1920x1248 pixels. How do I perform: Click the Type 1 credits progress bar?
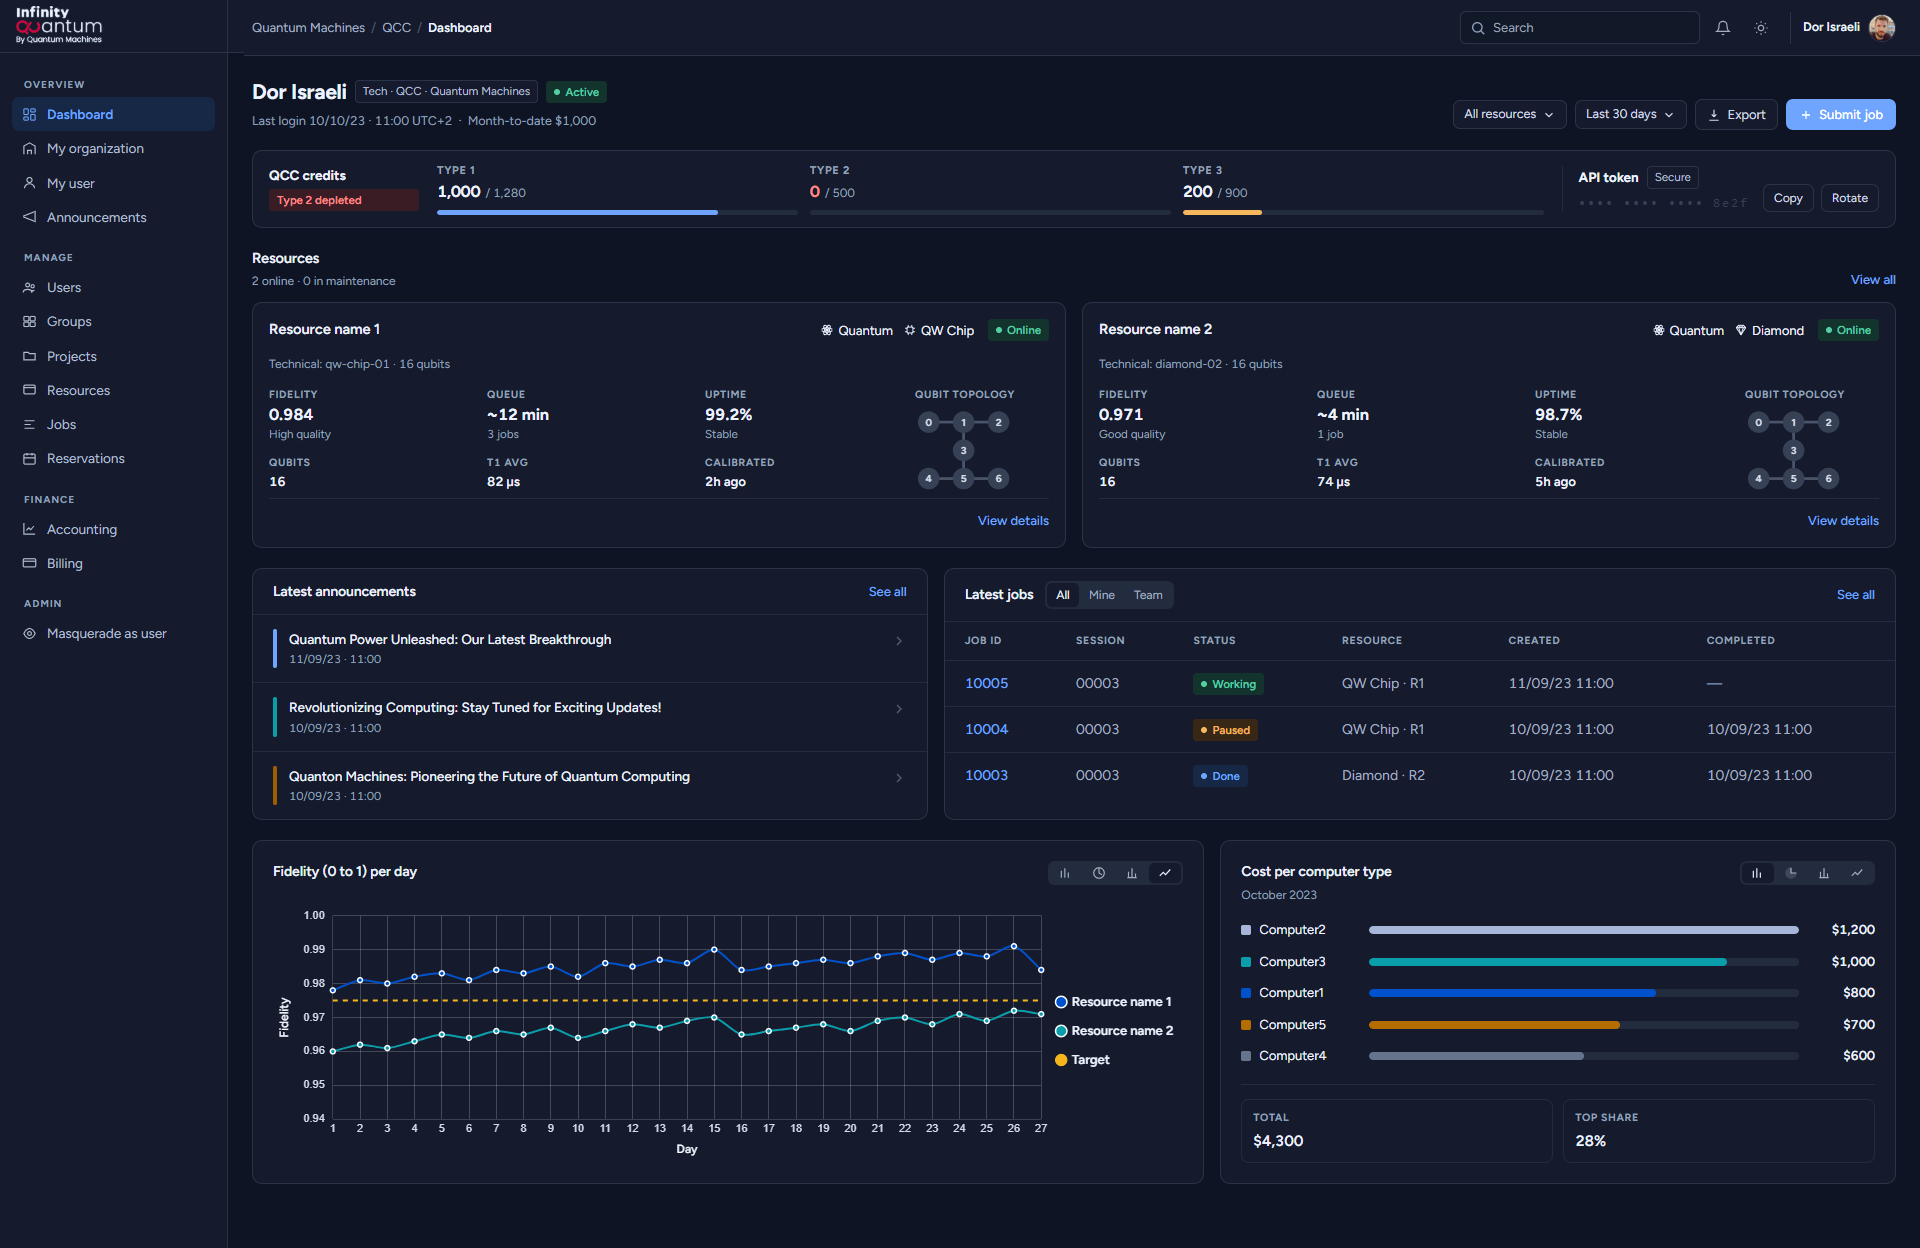click(616, 212)
